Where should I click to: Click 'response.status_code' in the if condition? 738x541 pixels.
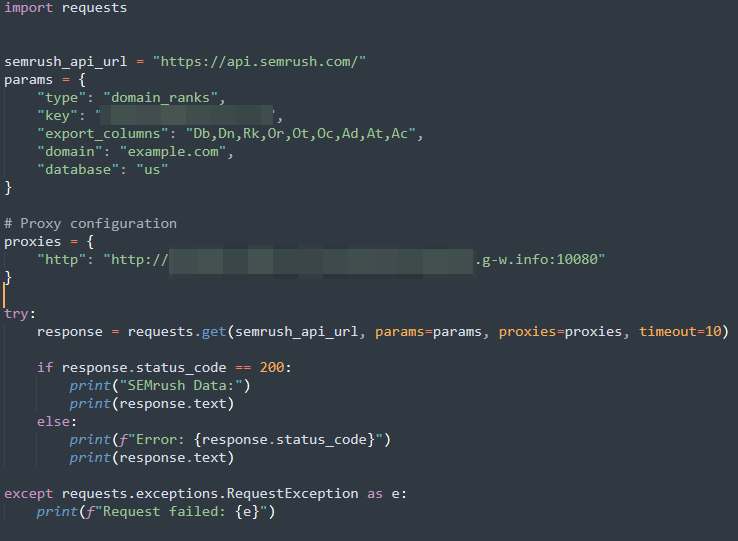click(x=144, y=367)
